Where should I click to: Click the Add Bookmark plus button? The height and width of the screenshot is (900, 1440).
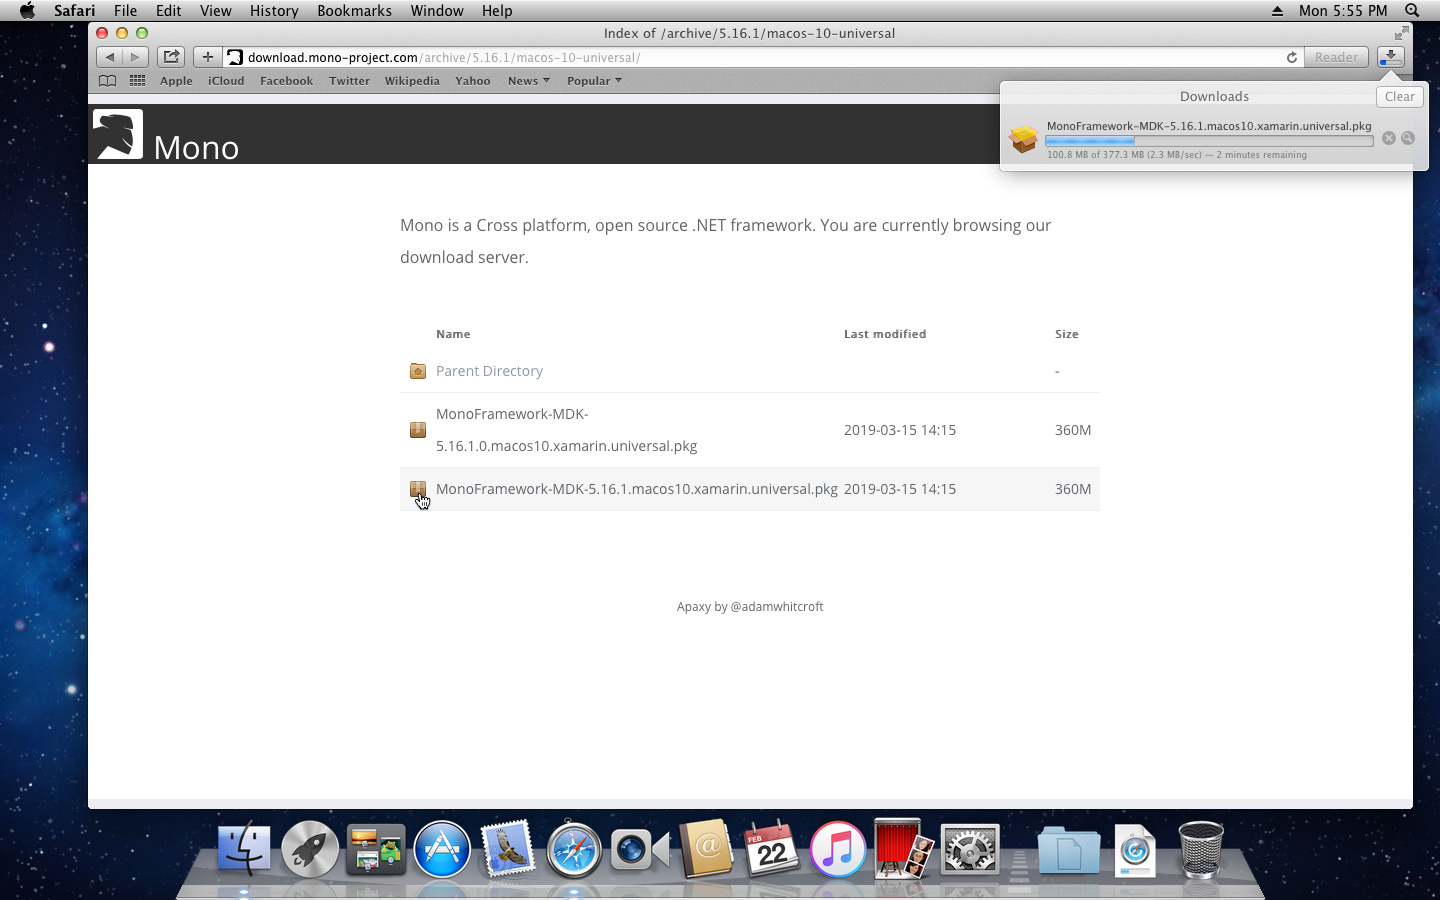(207, 57)
